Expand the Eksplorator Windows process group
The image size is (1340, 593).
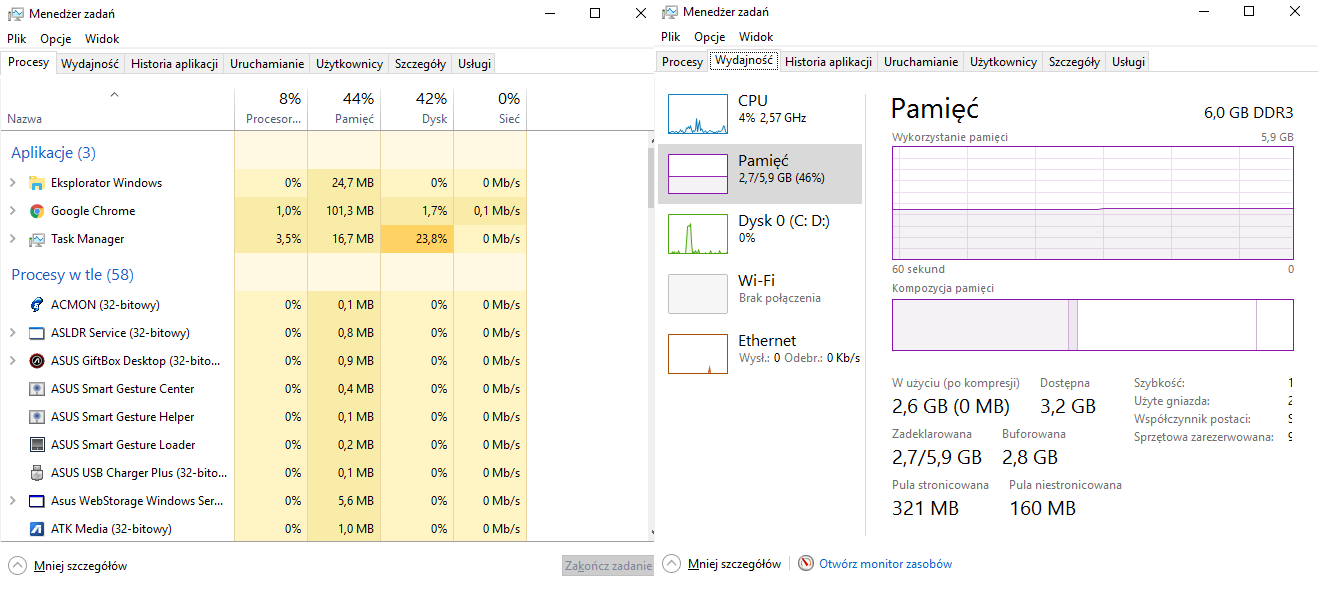coord(13,183)
